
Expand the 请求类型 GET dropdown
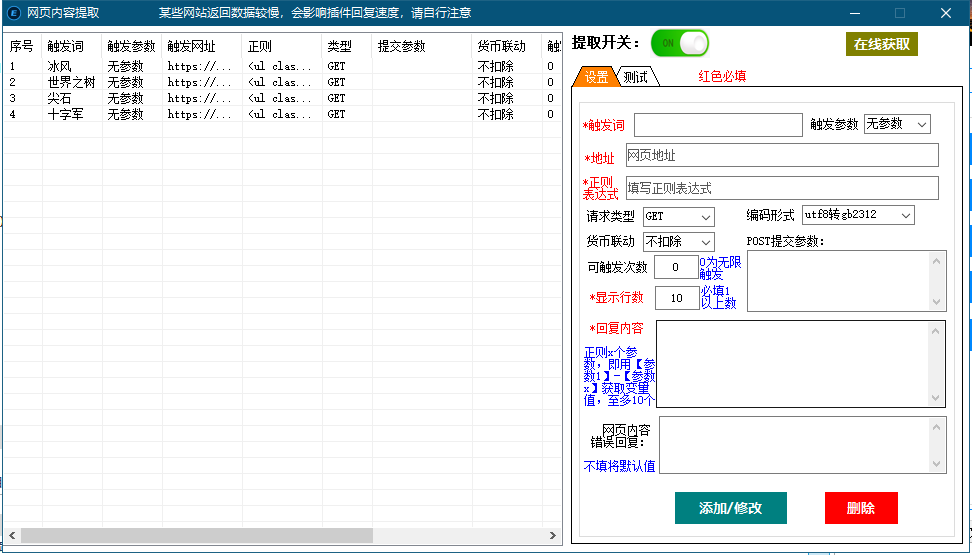(x=678, y=217)
